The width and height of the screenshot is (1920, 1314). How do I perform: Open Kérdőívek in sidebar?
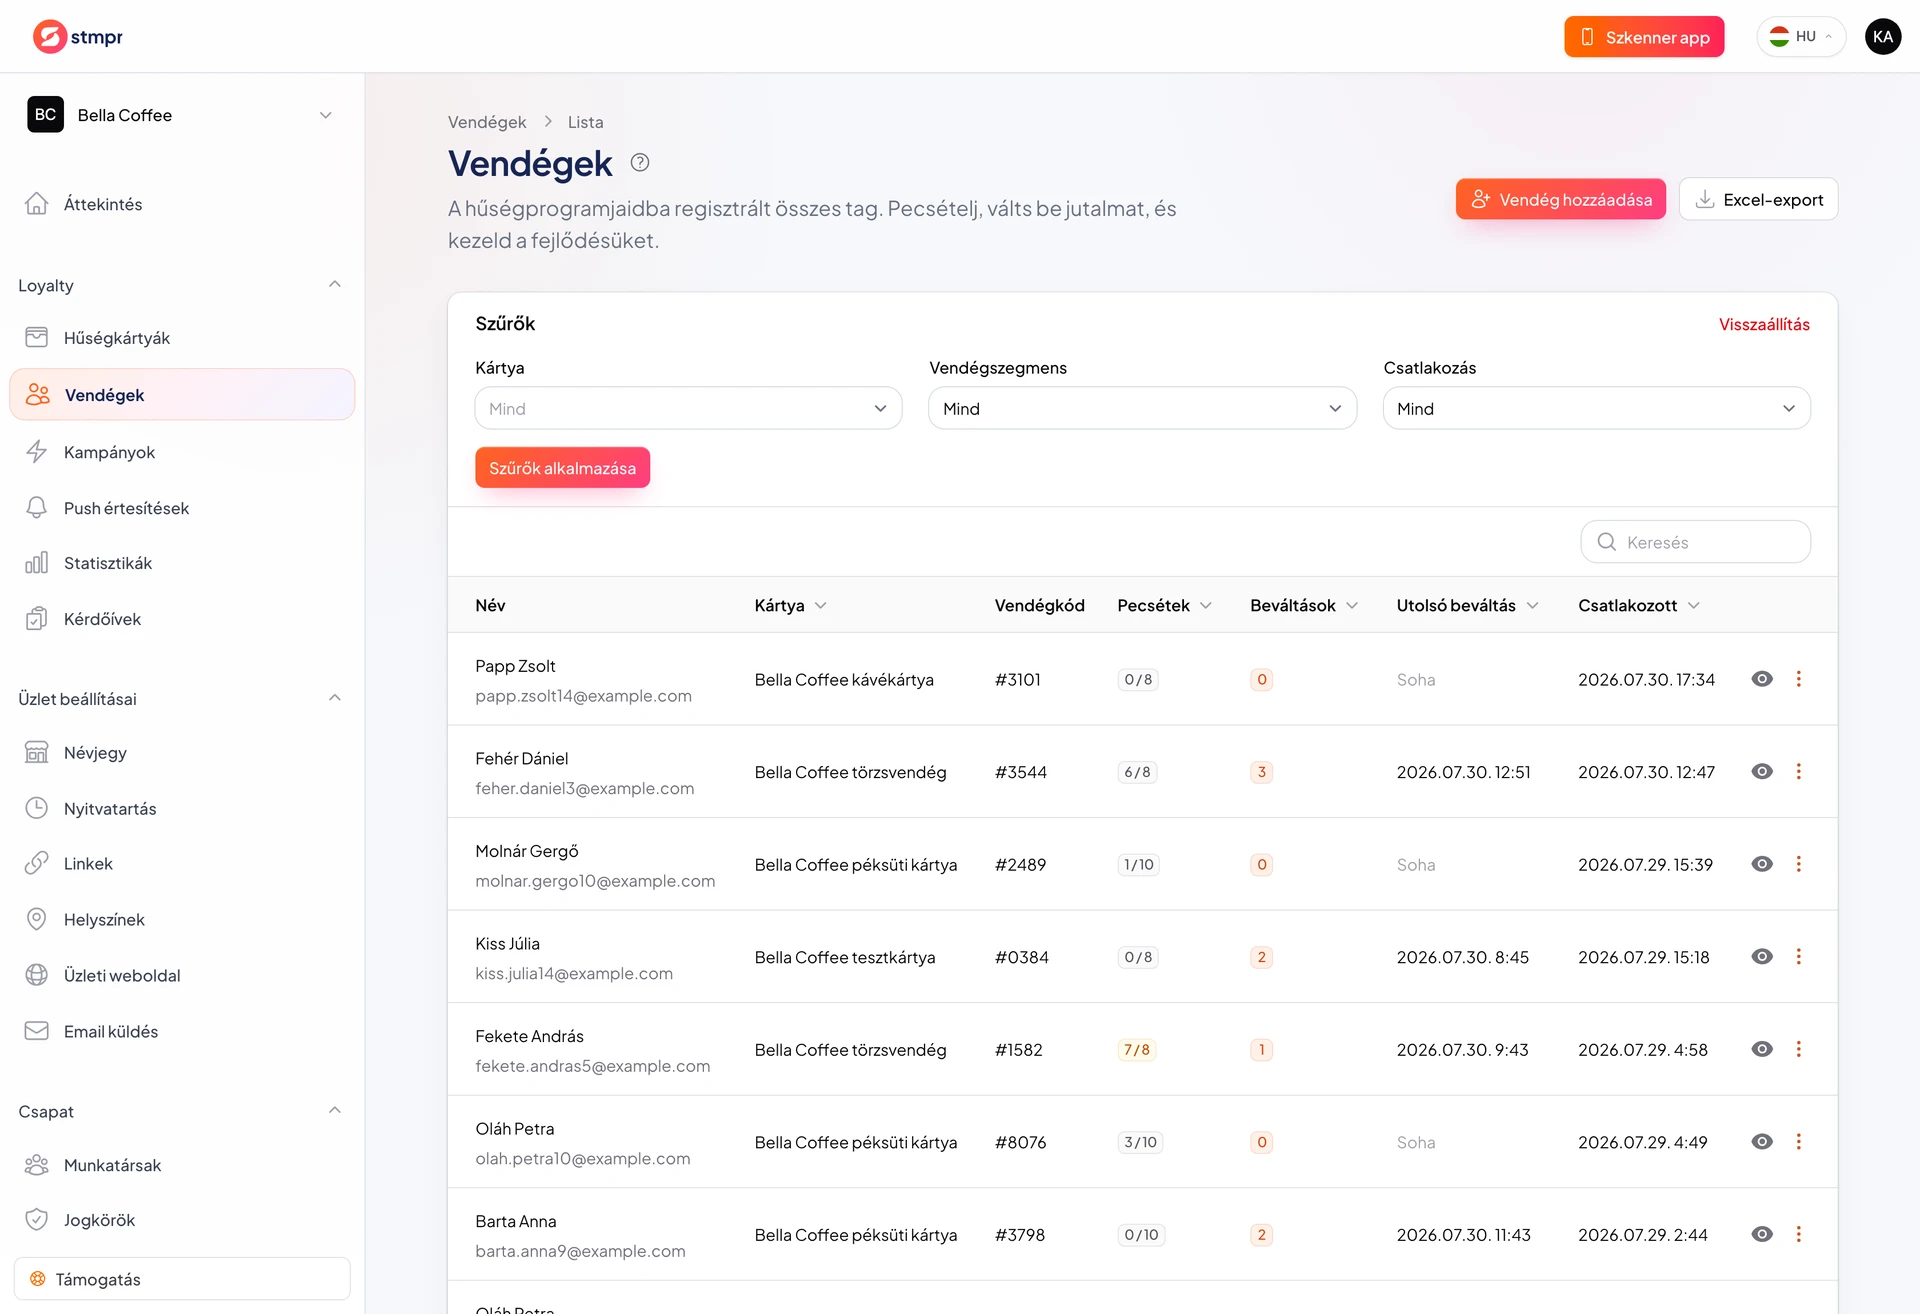(x=182, y=619)
